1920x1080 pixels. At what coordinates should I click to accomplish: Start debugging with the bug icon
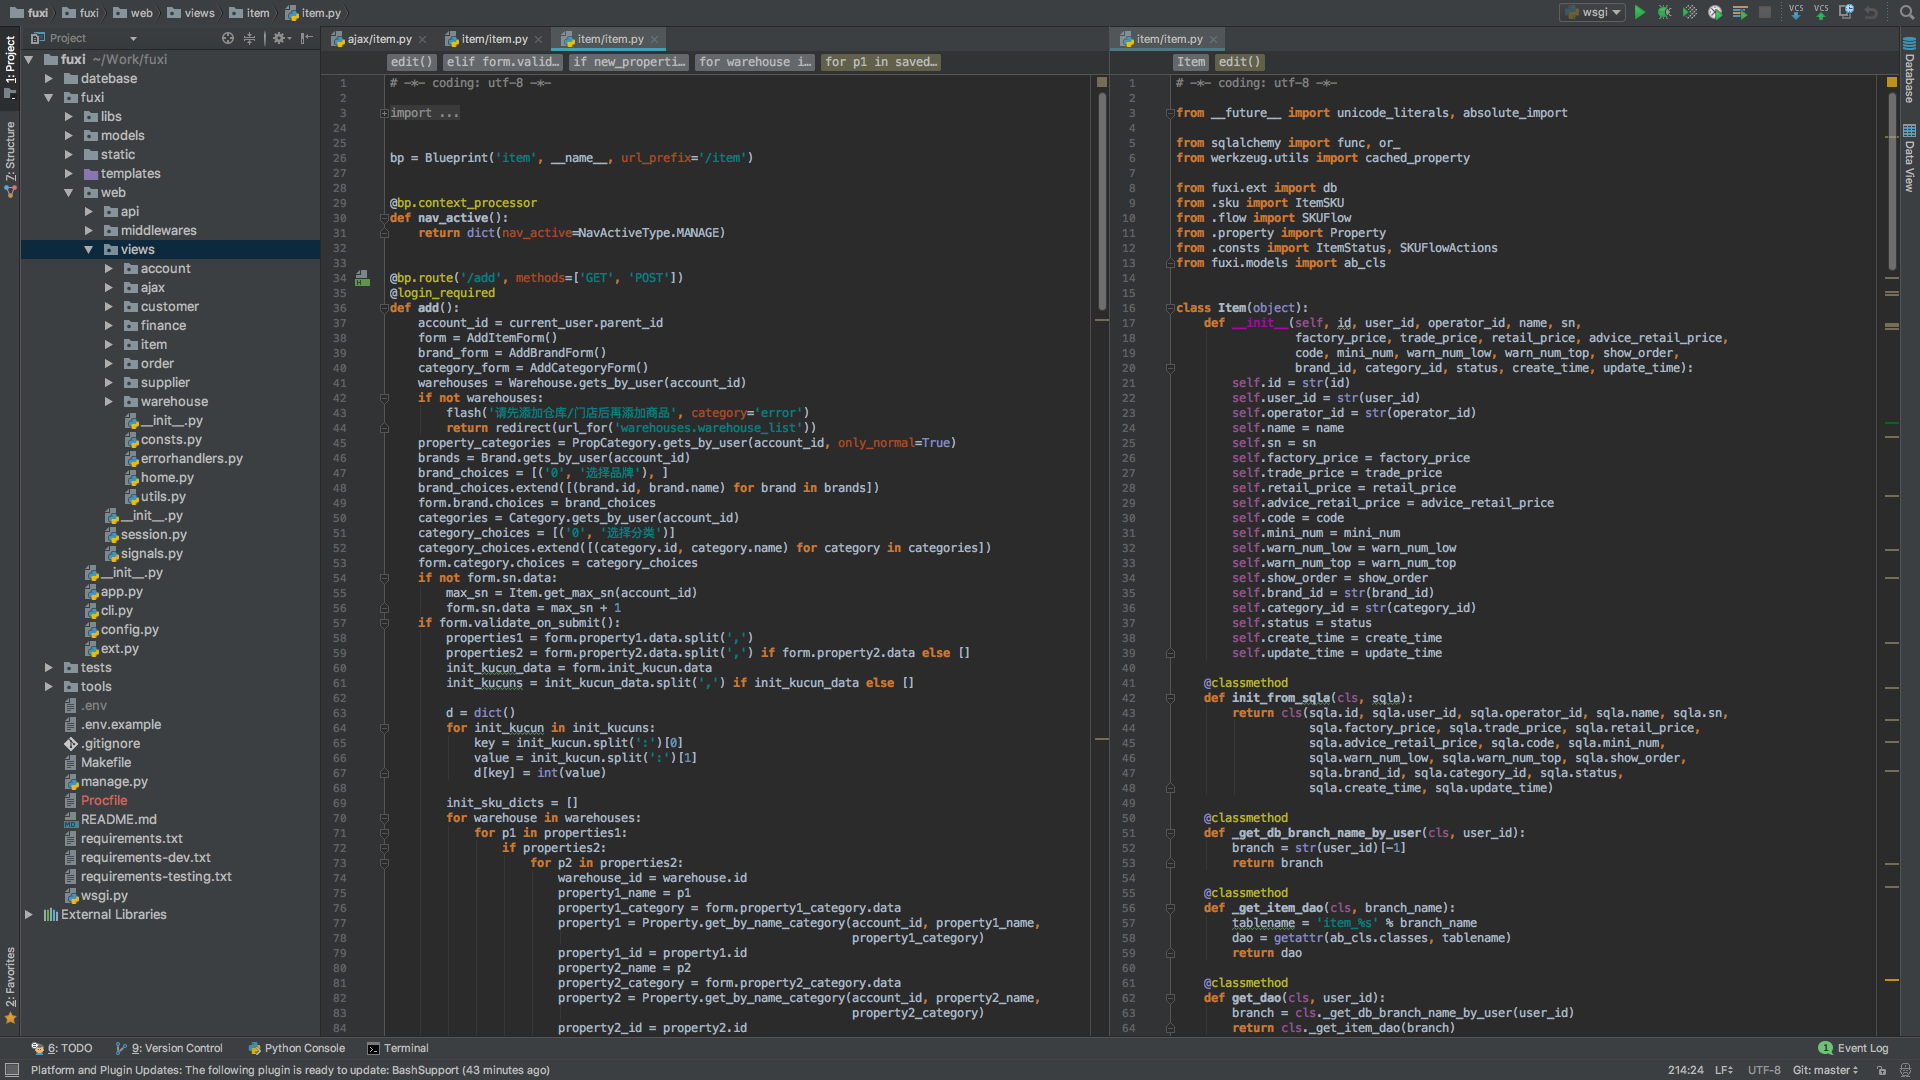click(x=1664, y=12)
